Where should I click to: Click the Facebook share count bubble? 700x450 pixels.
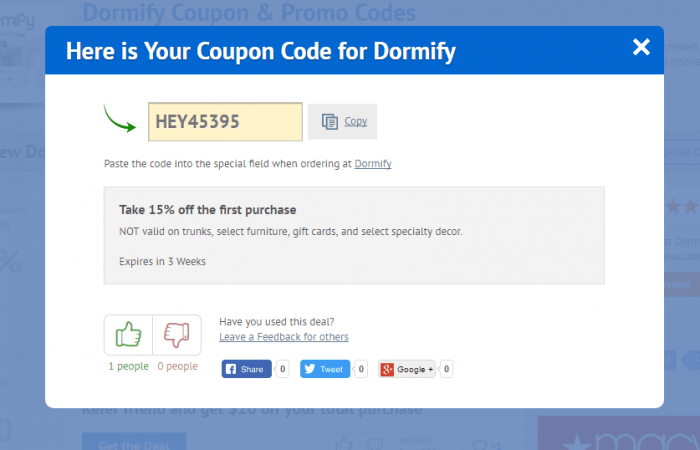pyautogui.click(x=282, y=369)
